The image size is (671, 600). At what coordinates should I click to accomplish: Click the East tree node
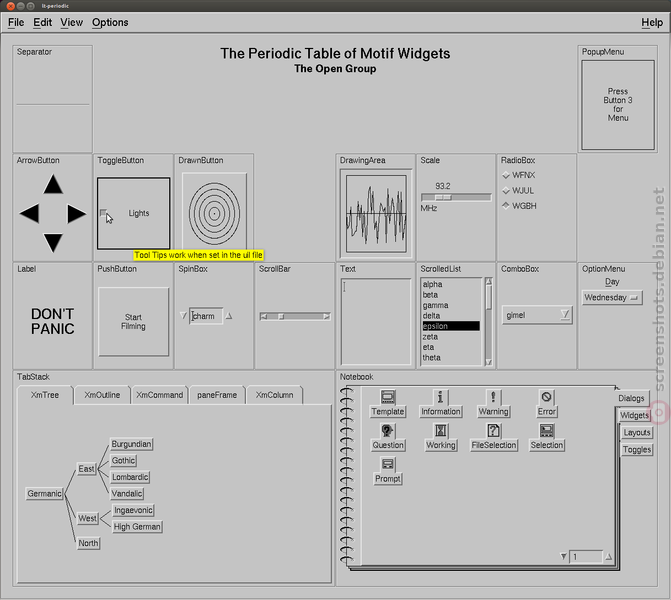pos(86,469)
